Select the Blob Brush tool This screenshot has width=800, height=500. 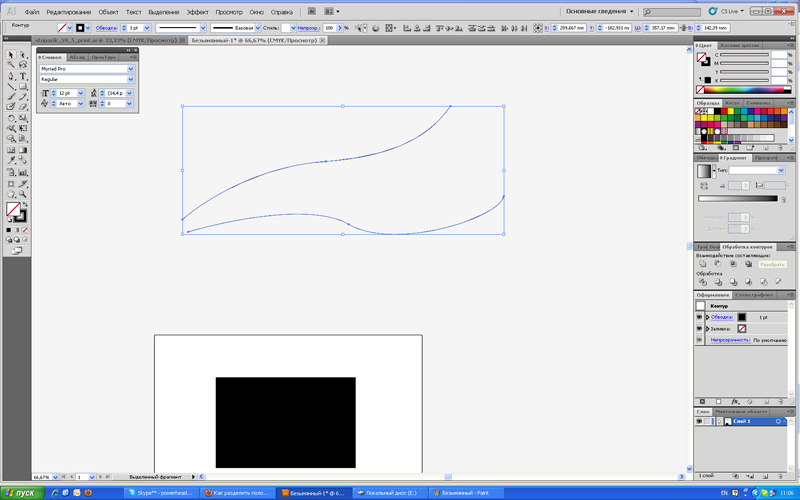11,107
